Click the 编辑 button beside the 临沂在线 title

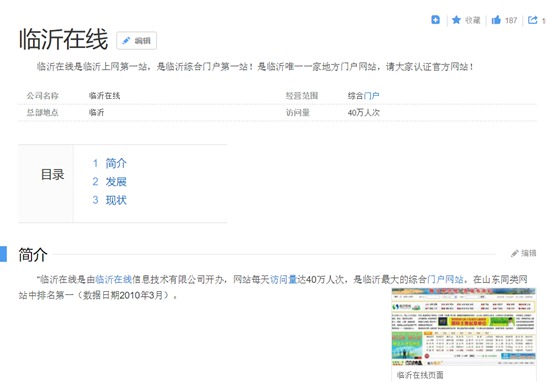click(x=136, y=41)
